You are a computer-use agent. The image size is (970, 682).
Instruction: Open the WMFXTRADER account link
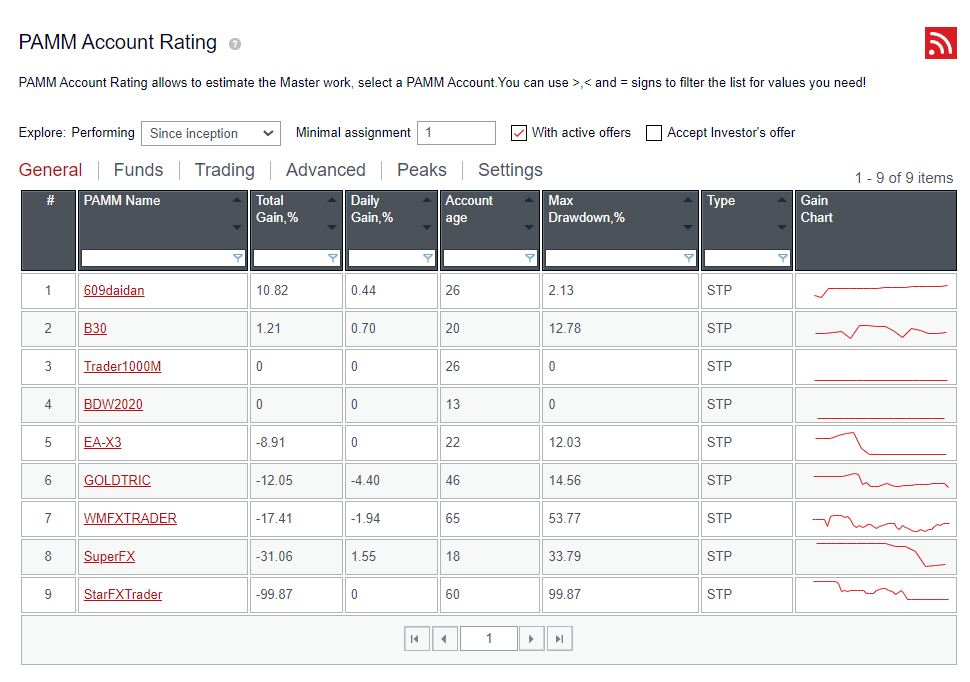click(130, 519)
